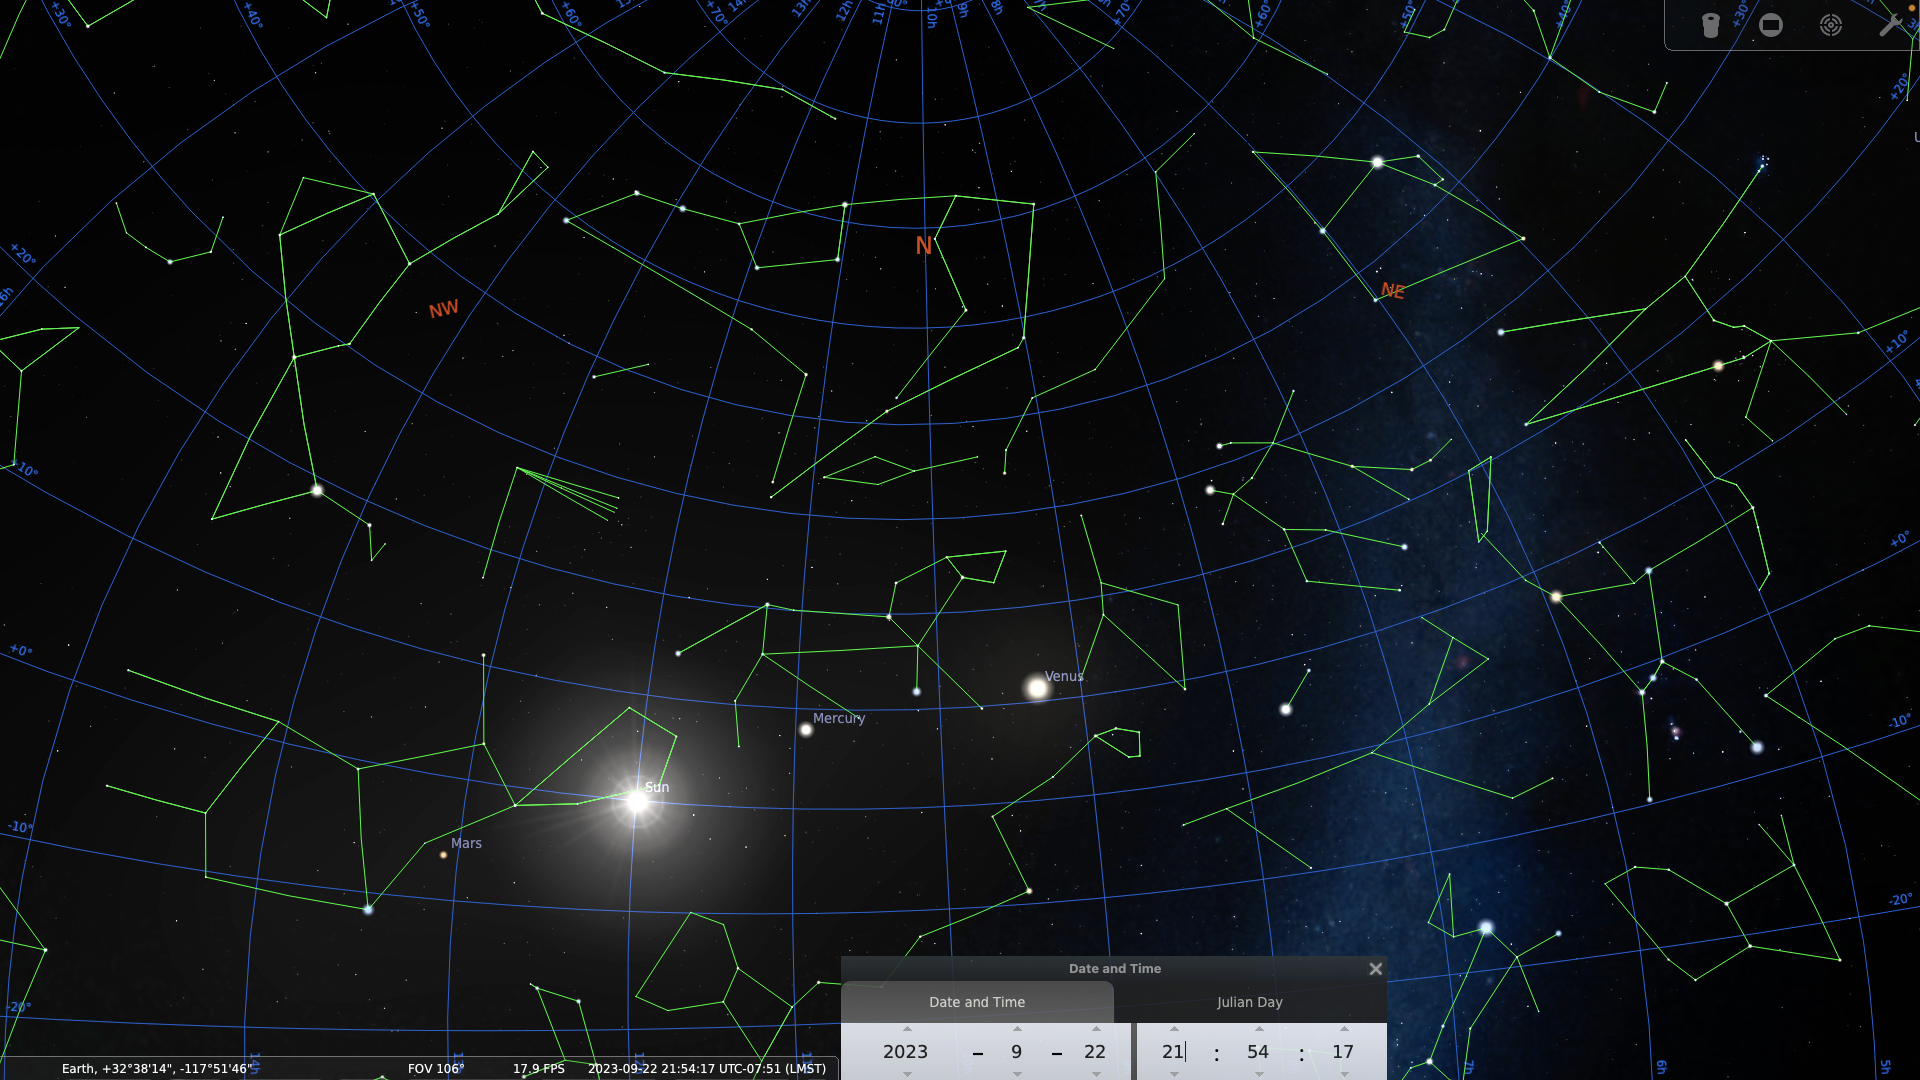Increase the year with the up arrow
Viewport: 1920px width, 1080px height.
(907, 1029)
